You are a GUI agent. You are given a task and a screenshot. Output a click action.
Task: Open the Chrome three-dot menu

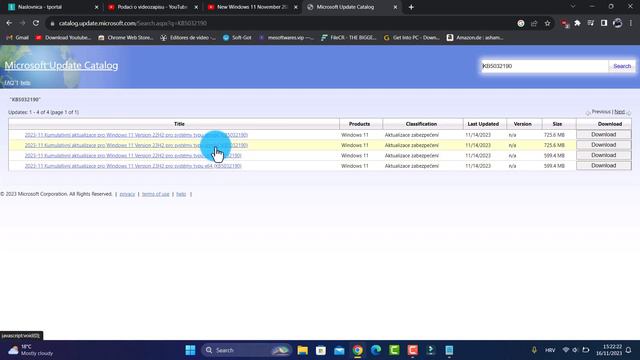tap(631, 23)
